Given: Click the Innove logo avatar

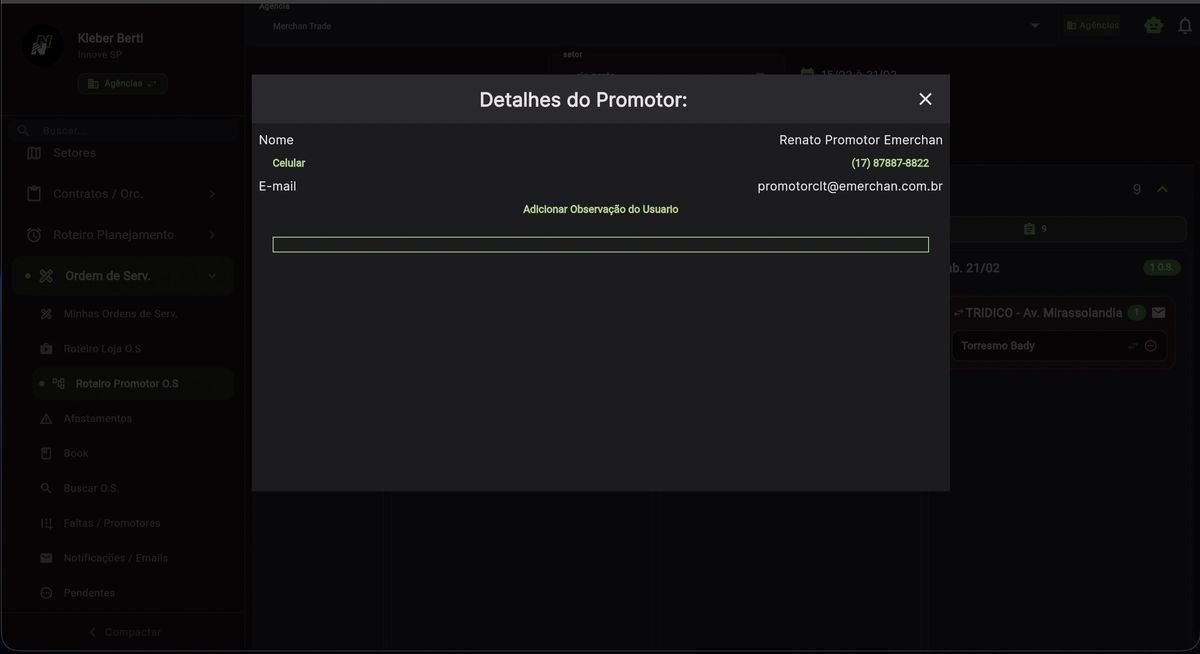Looking at the screenshot, I should 41,45.
